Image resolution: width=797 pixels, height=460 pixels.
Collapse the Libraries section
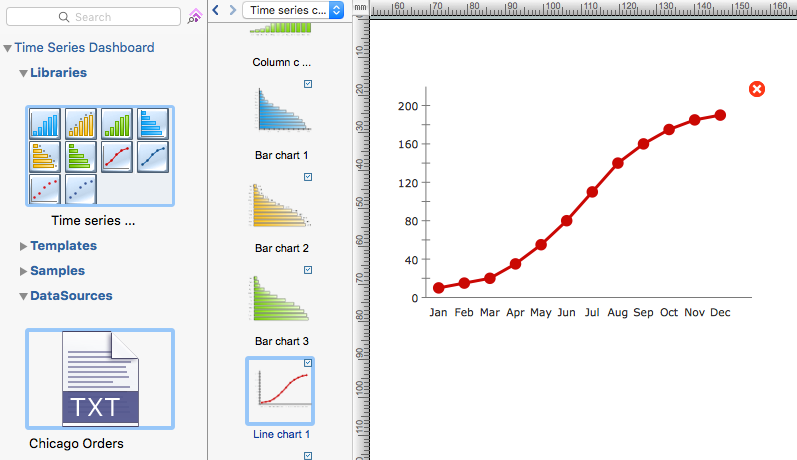point(23,73)
